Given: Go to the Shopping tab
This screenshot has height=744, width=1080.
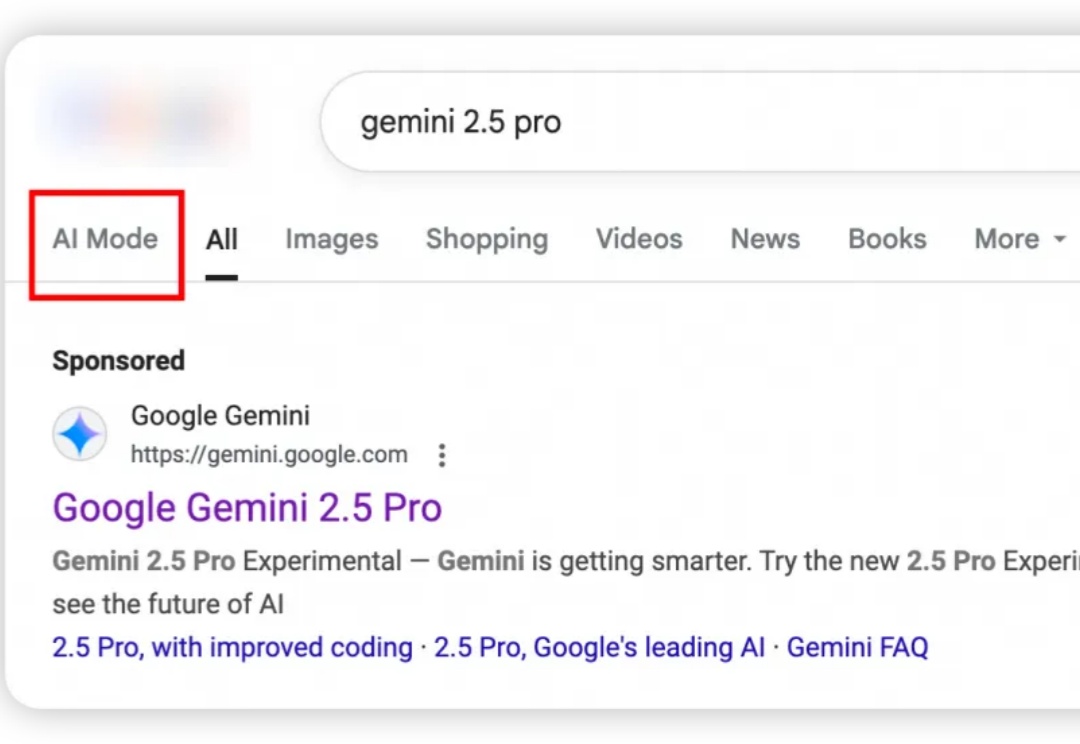Looking at the screenshot, I should (x=487, y=239).
